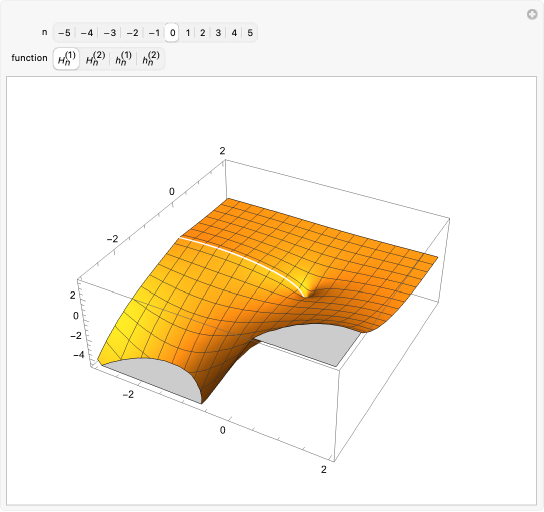544x512 pixels.
Task: Choose n value −2
Action: (x=132, y=33)
